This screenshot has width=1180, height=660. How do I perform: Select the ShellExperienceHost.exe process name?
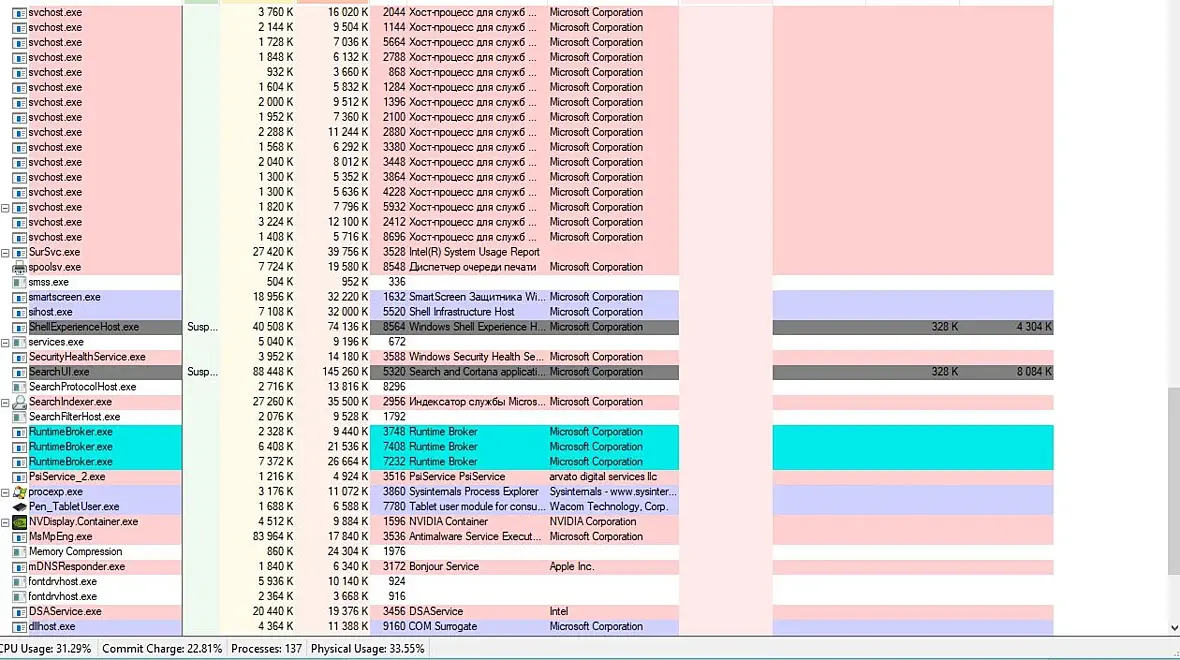pos(84,327)
